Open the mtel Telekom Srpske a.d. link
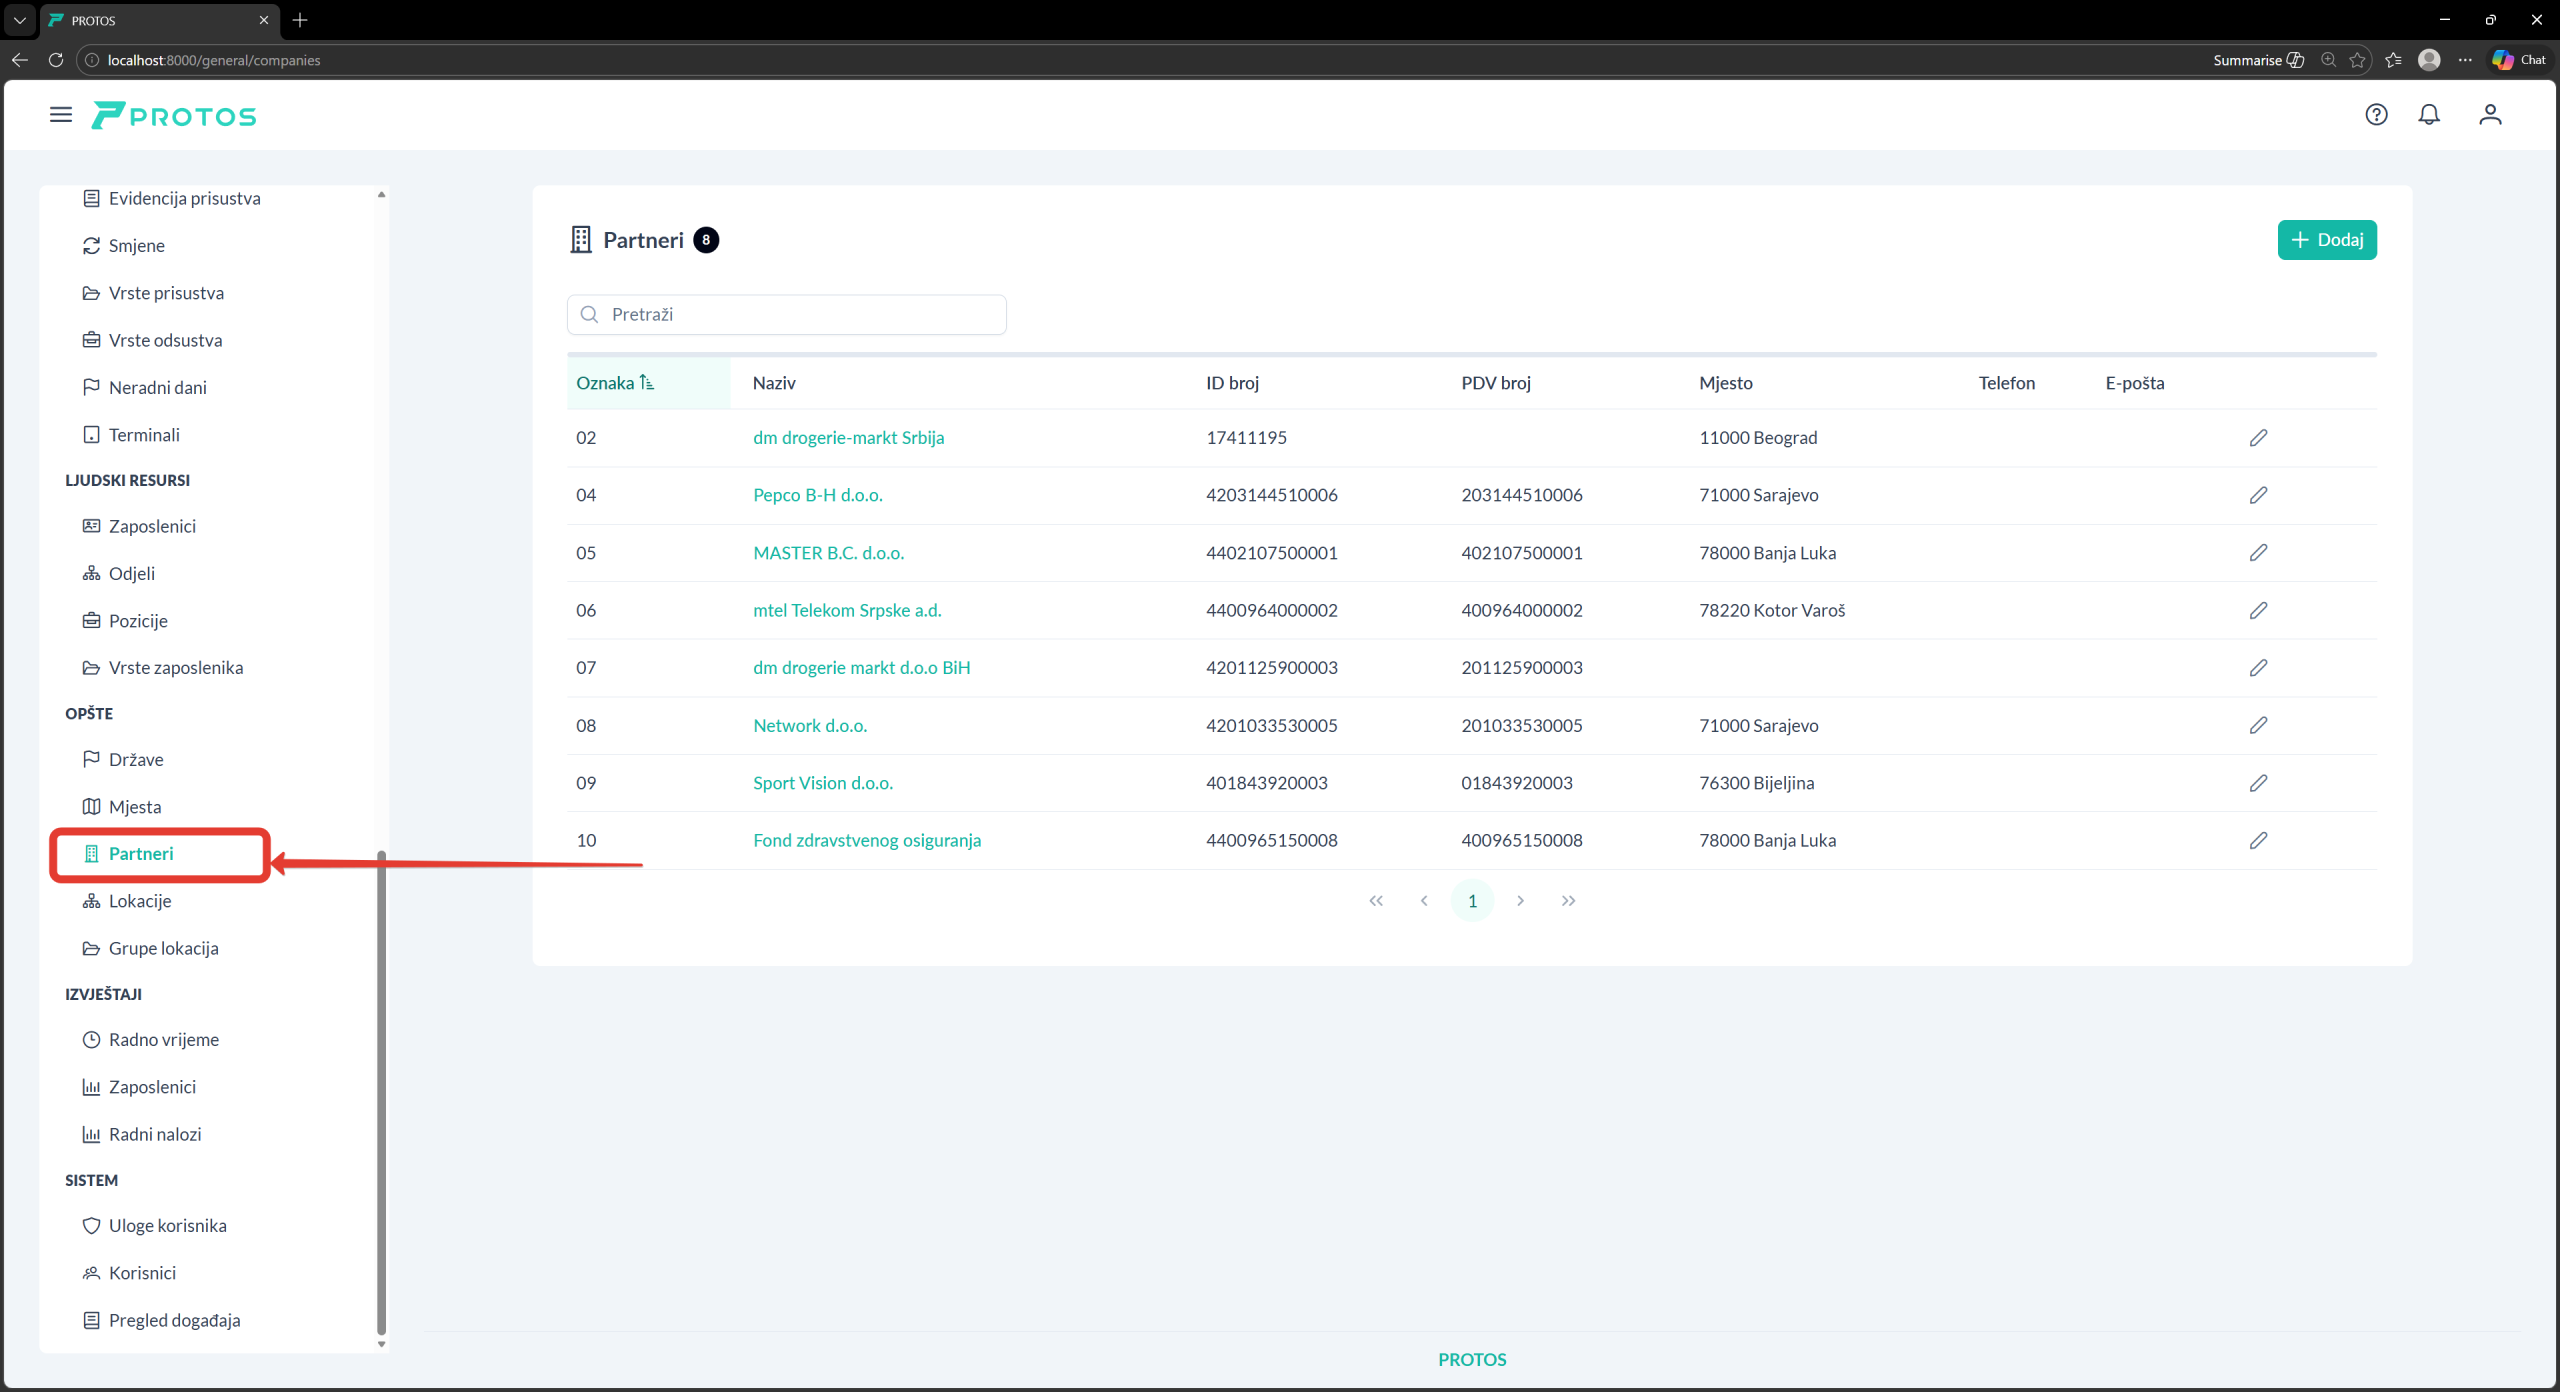This screenshot has width=2560, height=1392. coord(847,610)
